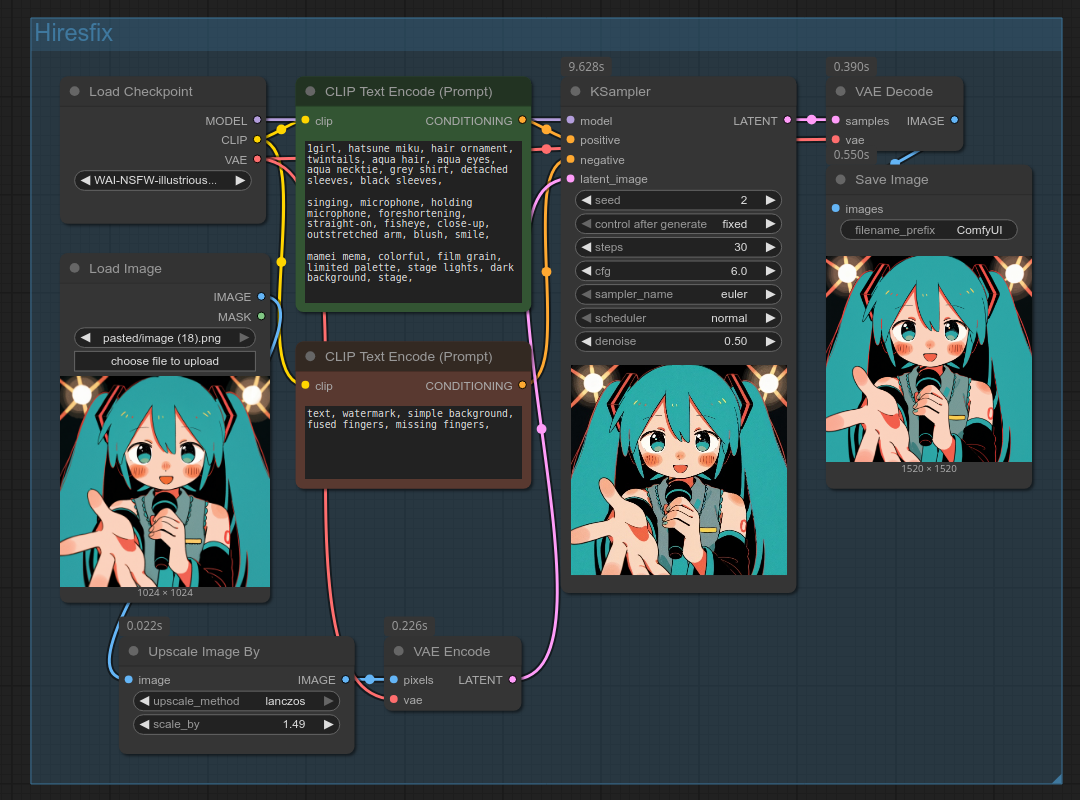Click the 1024 × 1024 size label
The height and width of the screenshot is (800, 1080).
click(x=165, y=593)
